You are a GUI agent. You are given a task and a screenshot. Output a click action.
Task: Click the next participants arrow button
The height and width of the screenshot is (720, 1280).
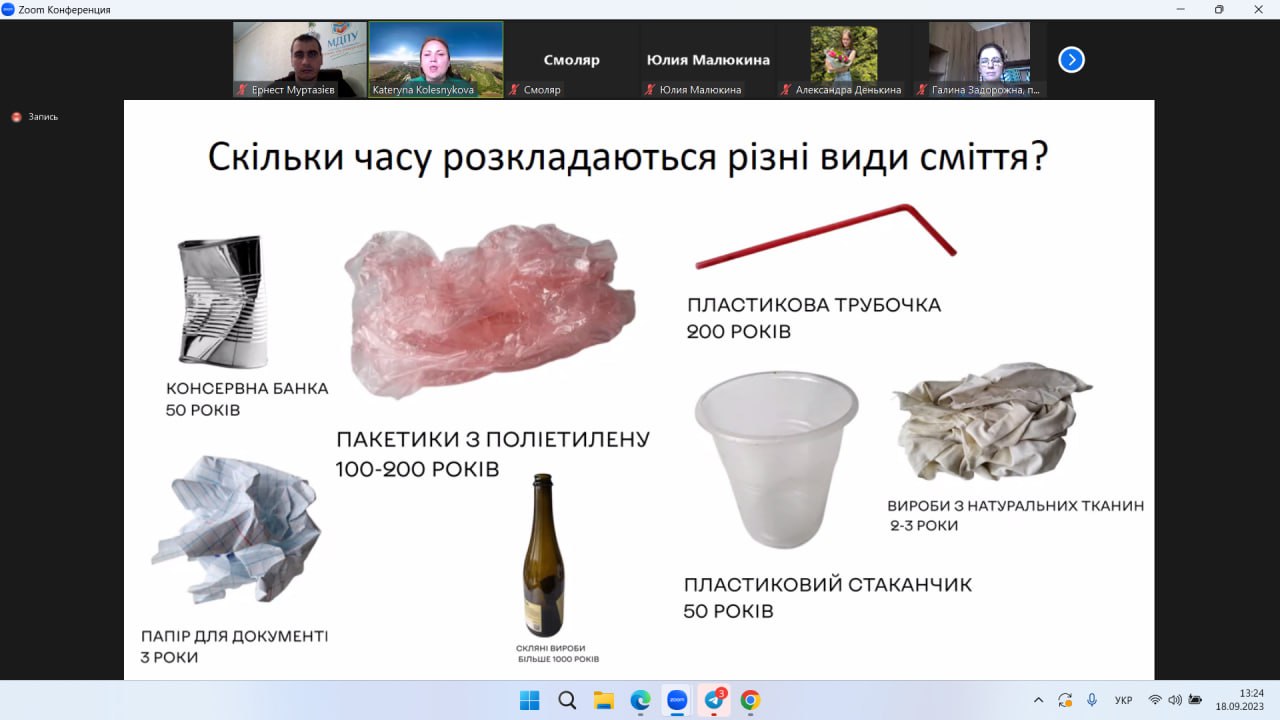[1071, 60]
